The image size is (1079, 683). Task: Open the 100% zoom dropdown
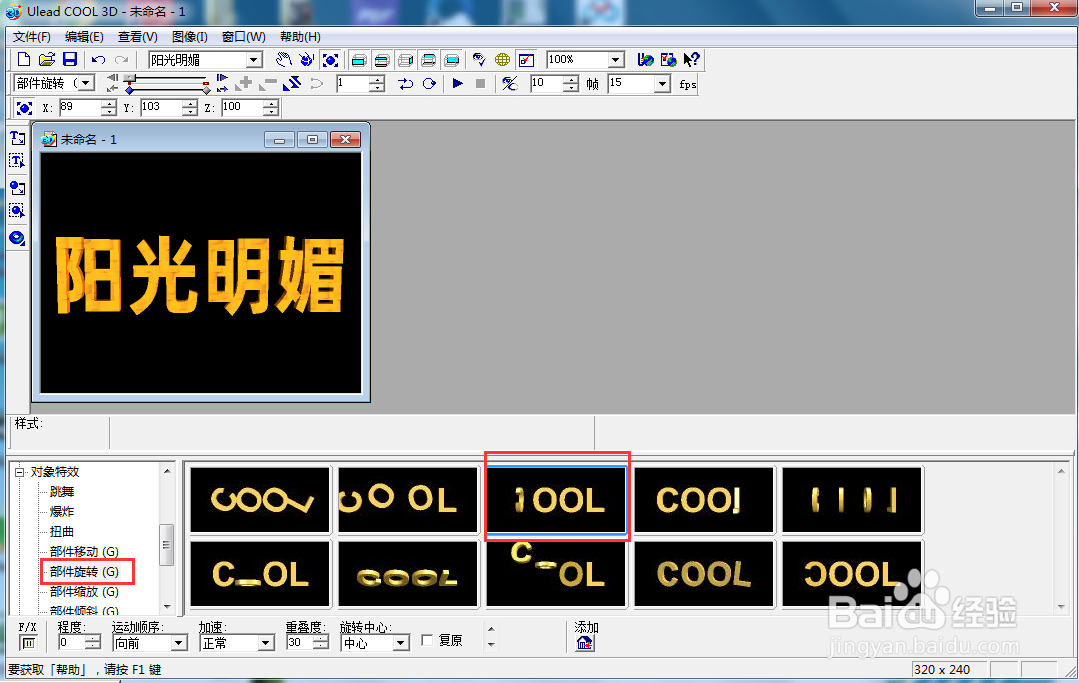616,60
